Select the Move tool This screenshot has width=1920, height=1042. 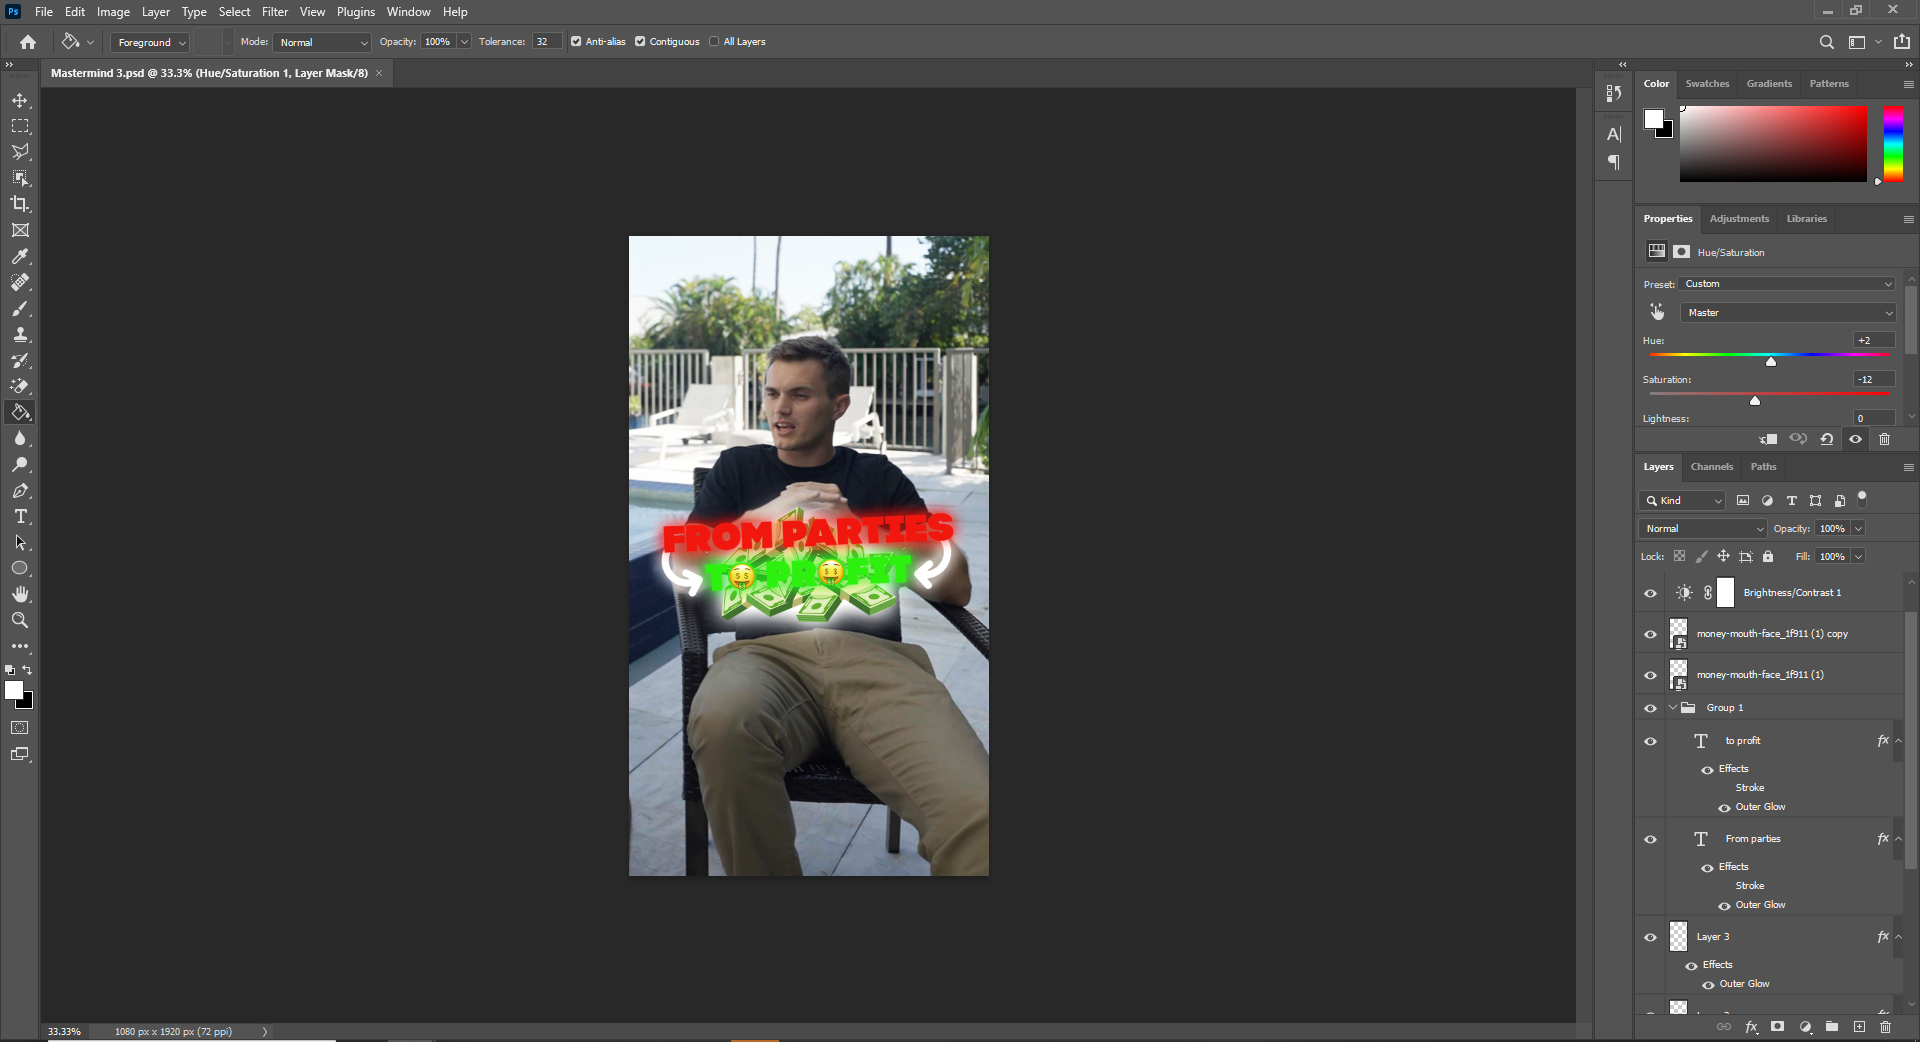click(x=20, y=101)
